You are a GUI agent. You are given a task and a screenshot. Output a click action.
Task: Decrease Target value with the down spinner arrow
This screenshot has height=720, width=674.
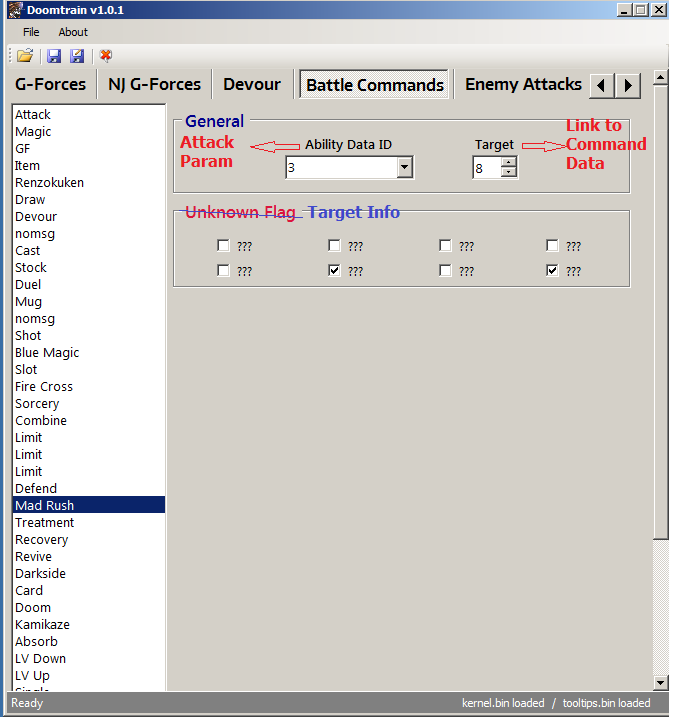click(509, 172)
